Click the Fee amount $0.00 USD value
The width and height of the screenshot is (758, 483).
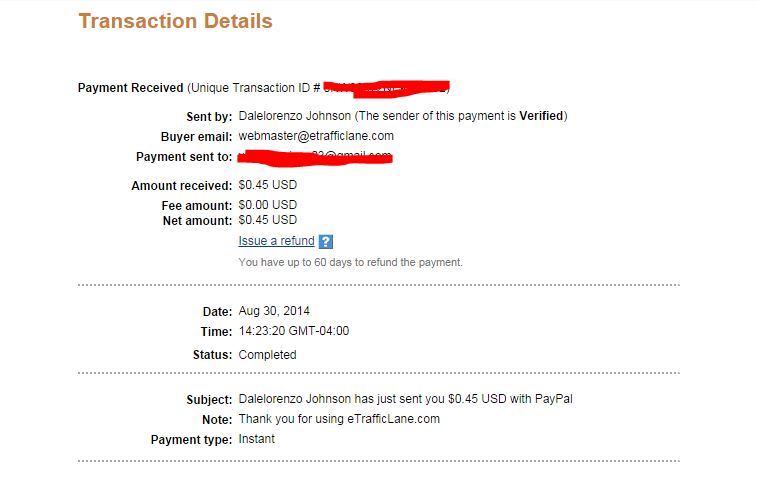point(268,205)
